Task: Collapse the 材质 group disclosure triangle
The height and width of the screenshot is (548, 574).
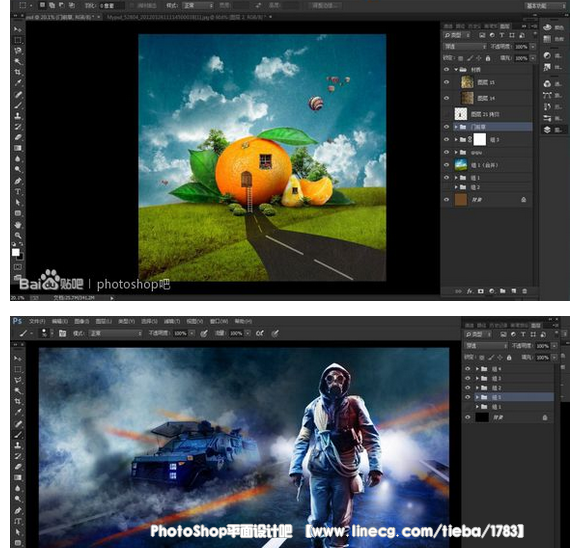Action: click(x=456, y=70)
